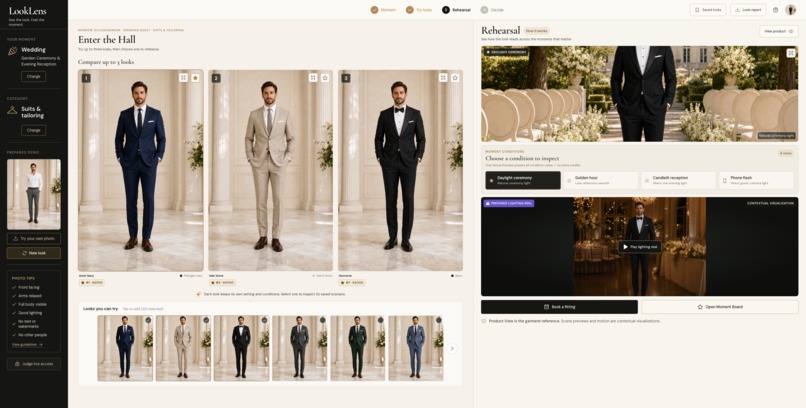Viewport: 806px width, 408px height.
Task: Click the Suits & tailoring breadcrumb
Action: pos(168,30)
